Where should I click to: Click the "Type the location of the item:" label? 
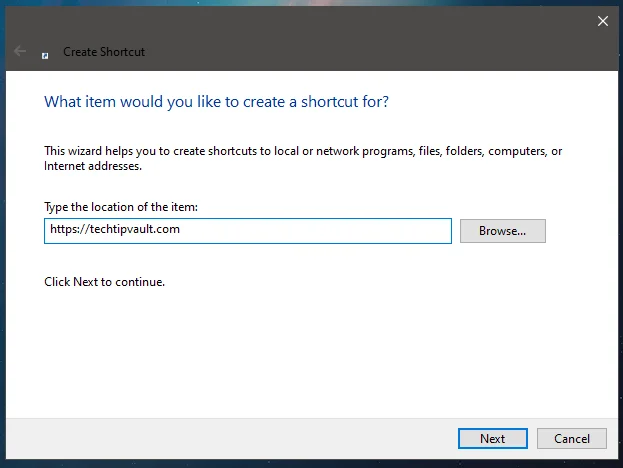(x=121, y=207)
